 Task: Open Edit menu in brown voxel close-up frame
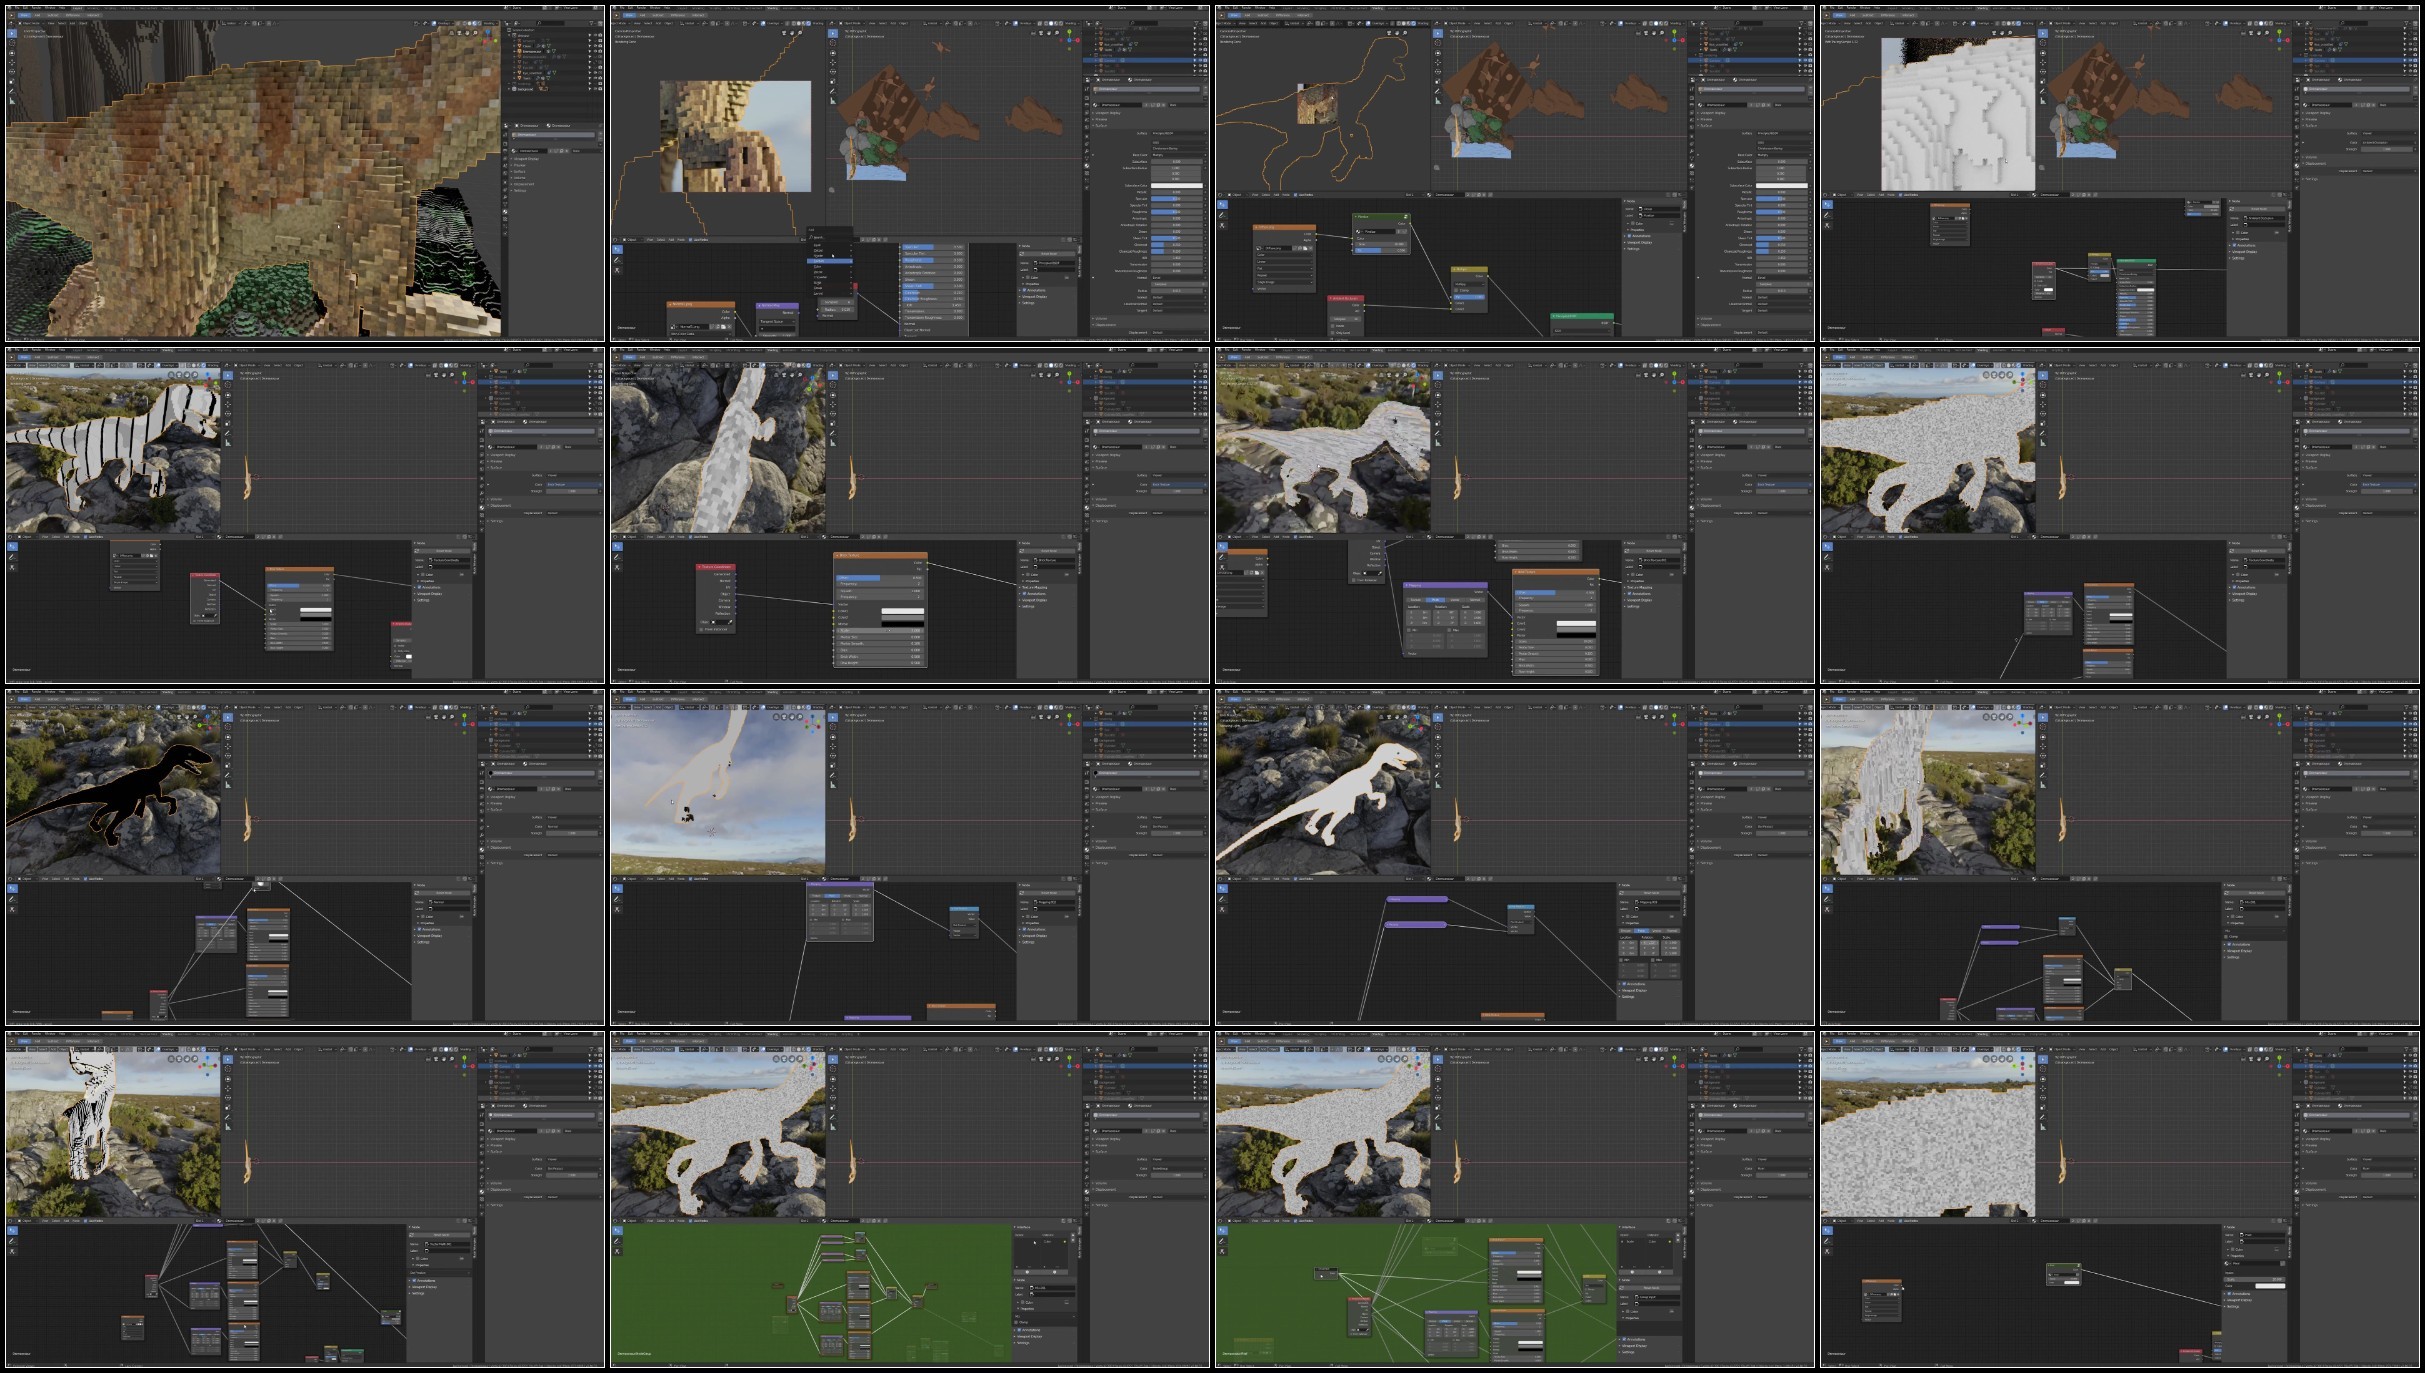24,8
